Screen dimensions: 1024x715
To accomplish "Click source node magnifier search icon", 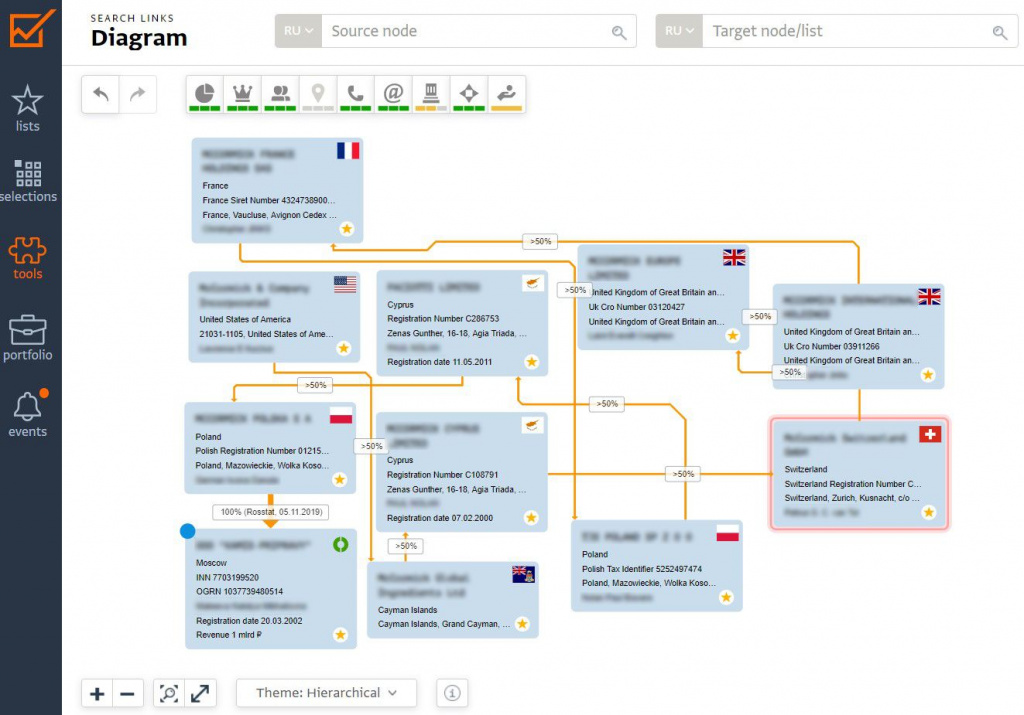I will pos(619,32).
